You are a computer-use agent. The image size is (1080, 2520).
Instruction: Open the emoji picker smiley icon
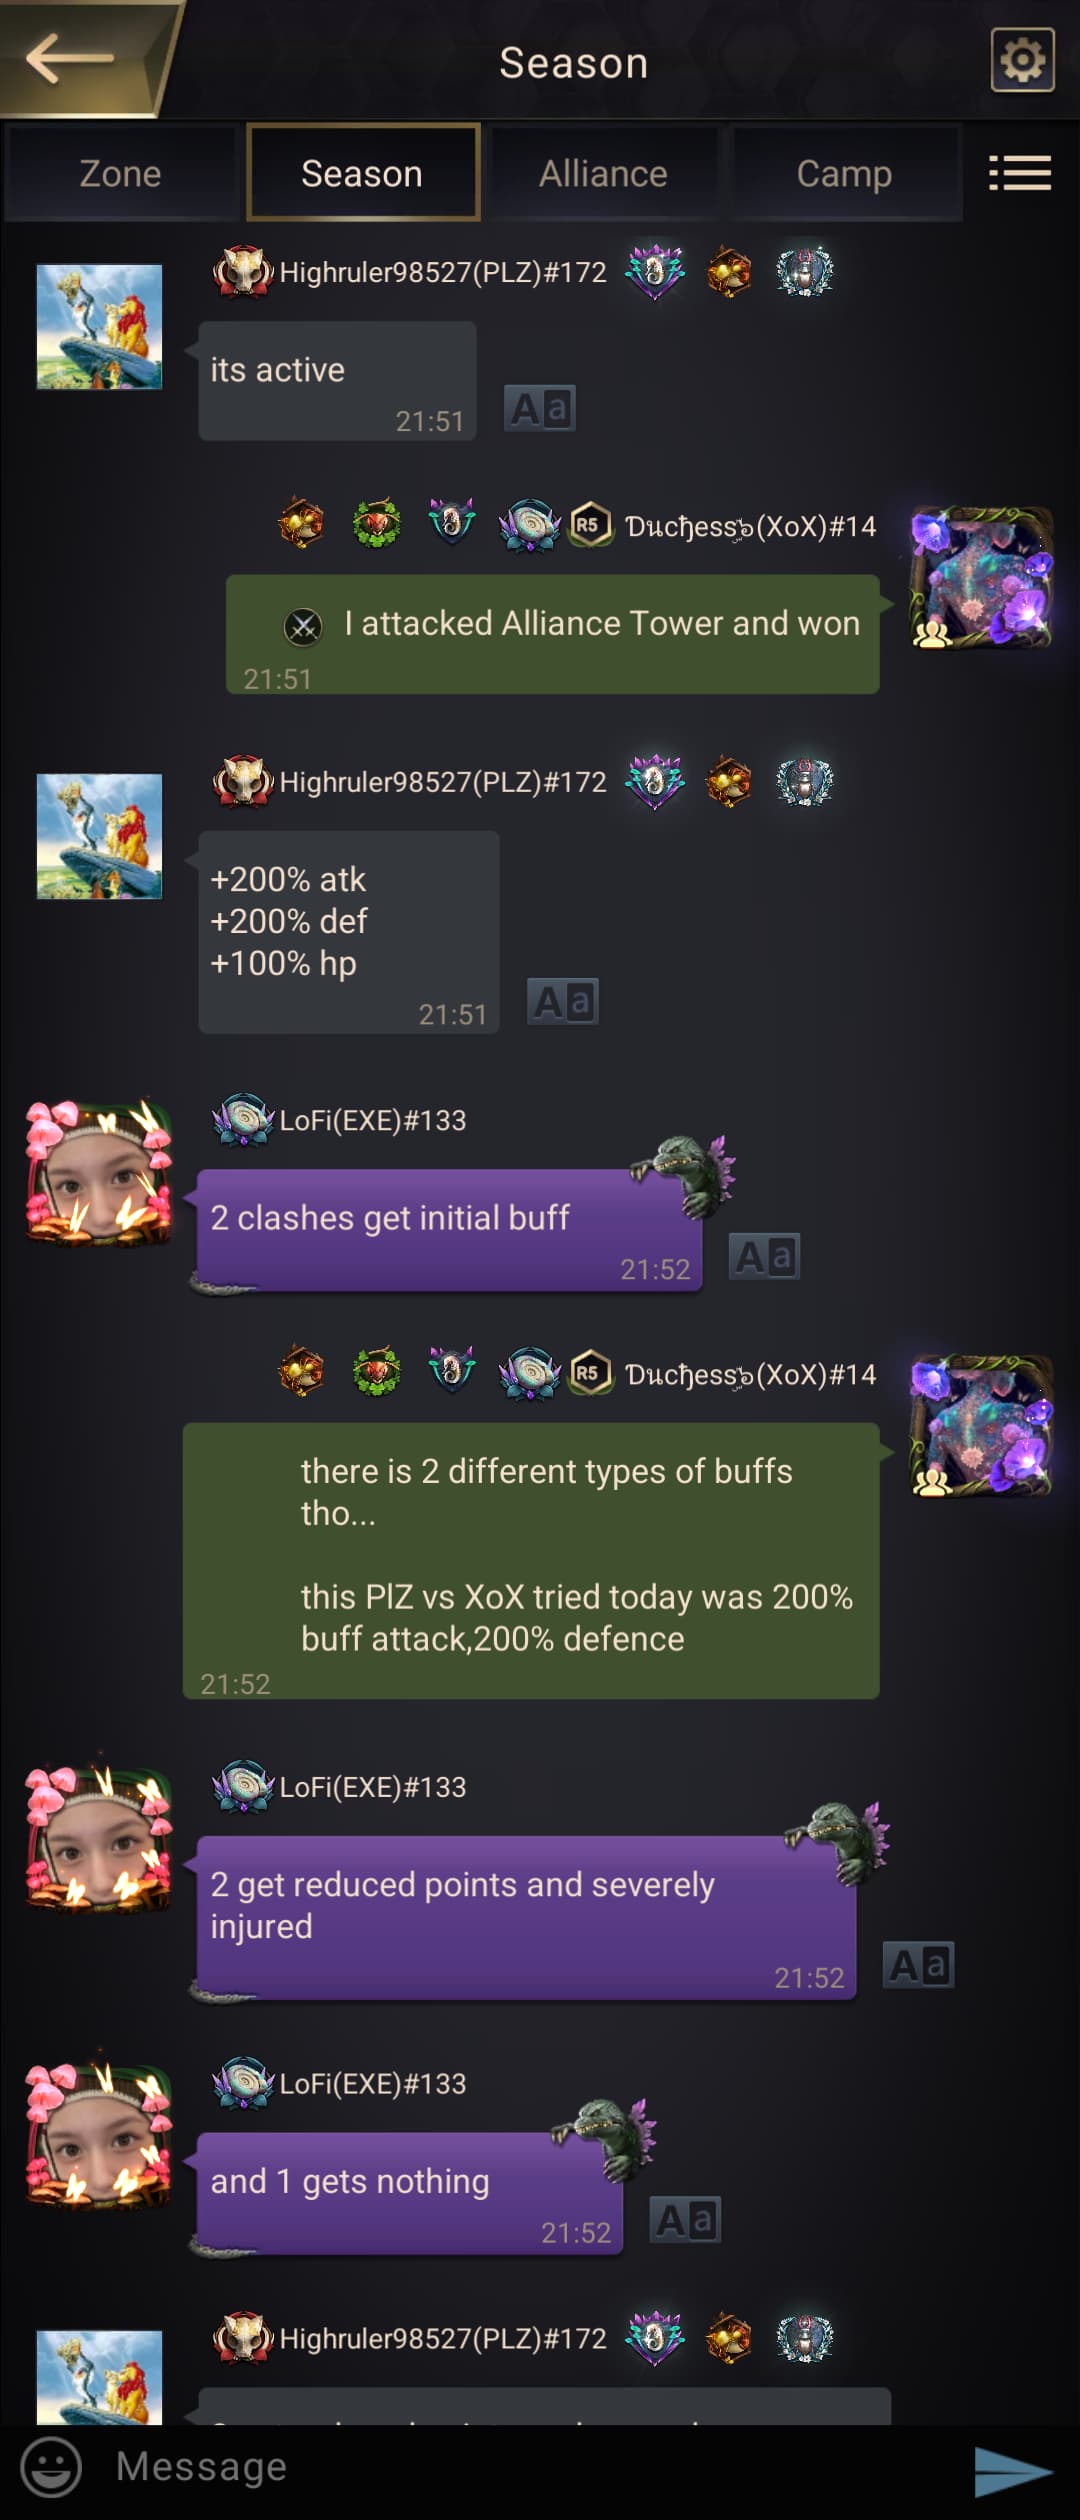tap(52, 2467)
